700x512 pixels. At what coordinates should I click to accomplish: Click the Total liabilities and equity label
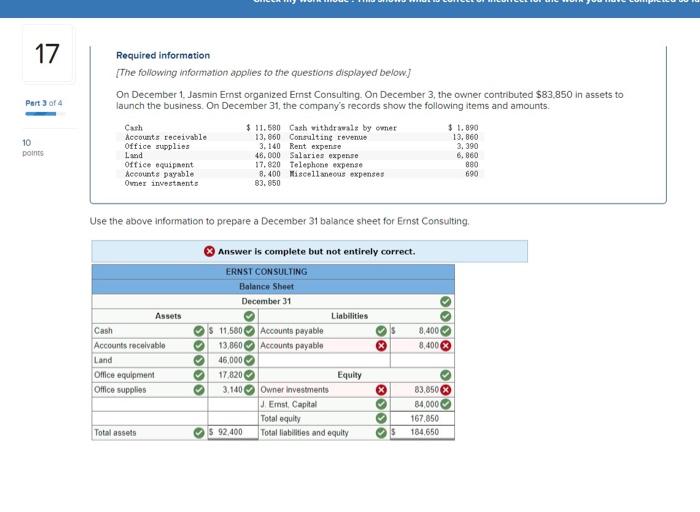(304, 433)
